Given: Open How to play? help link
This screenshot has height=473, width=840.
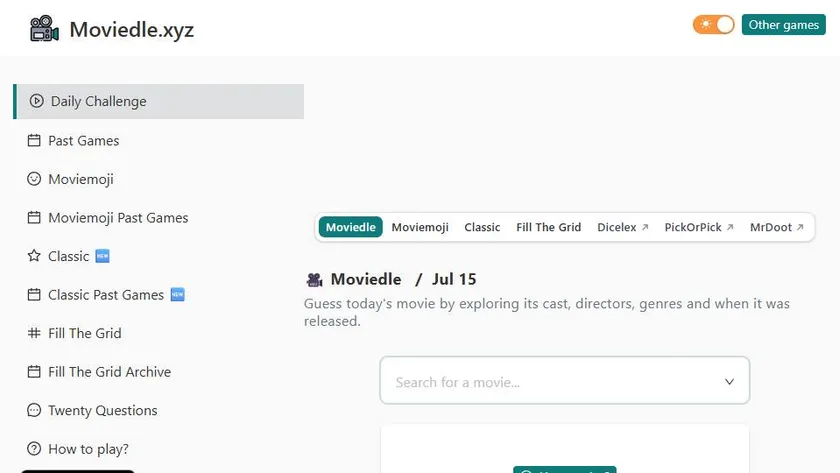Looking at the screenshot, I should (x=88, y=449).
